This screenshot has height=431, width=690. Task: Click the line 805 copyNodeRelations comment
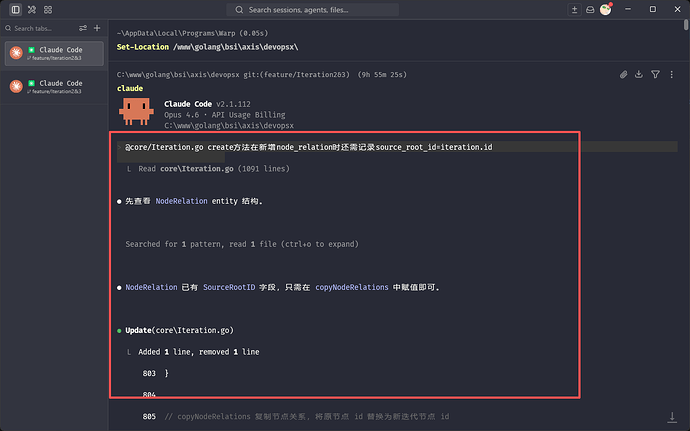(307, 416)
